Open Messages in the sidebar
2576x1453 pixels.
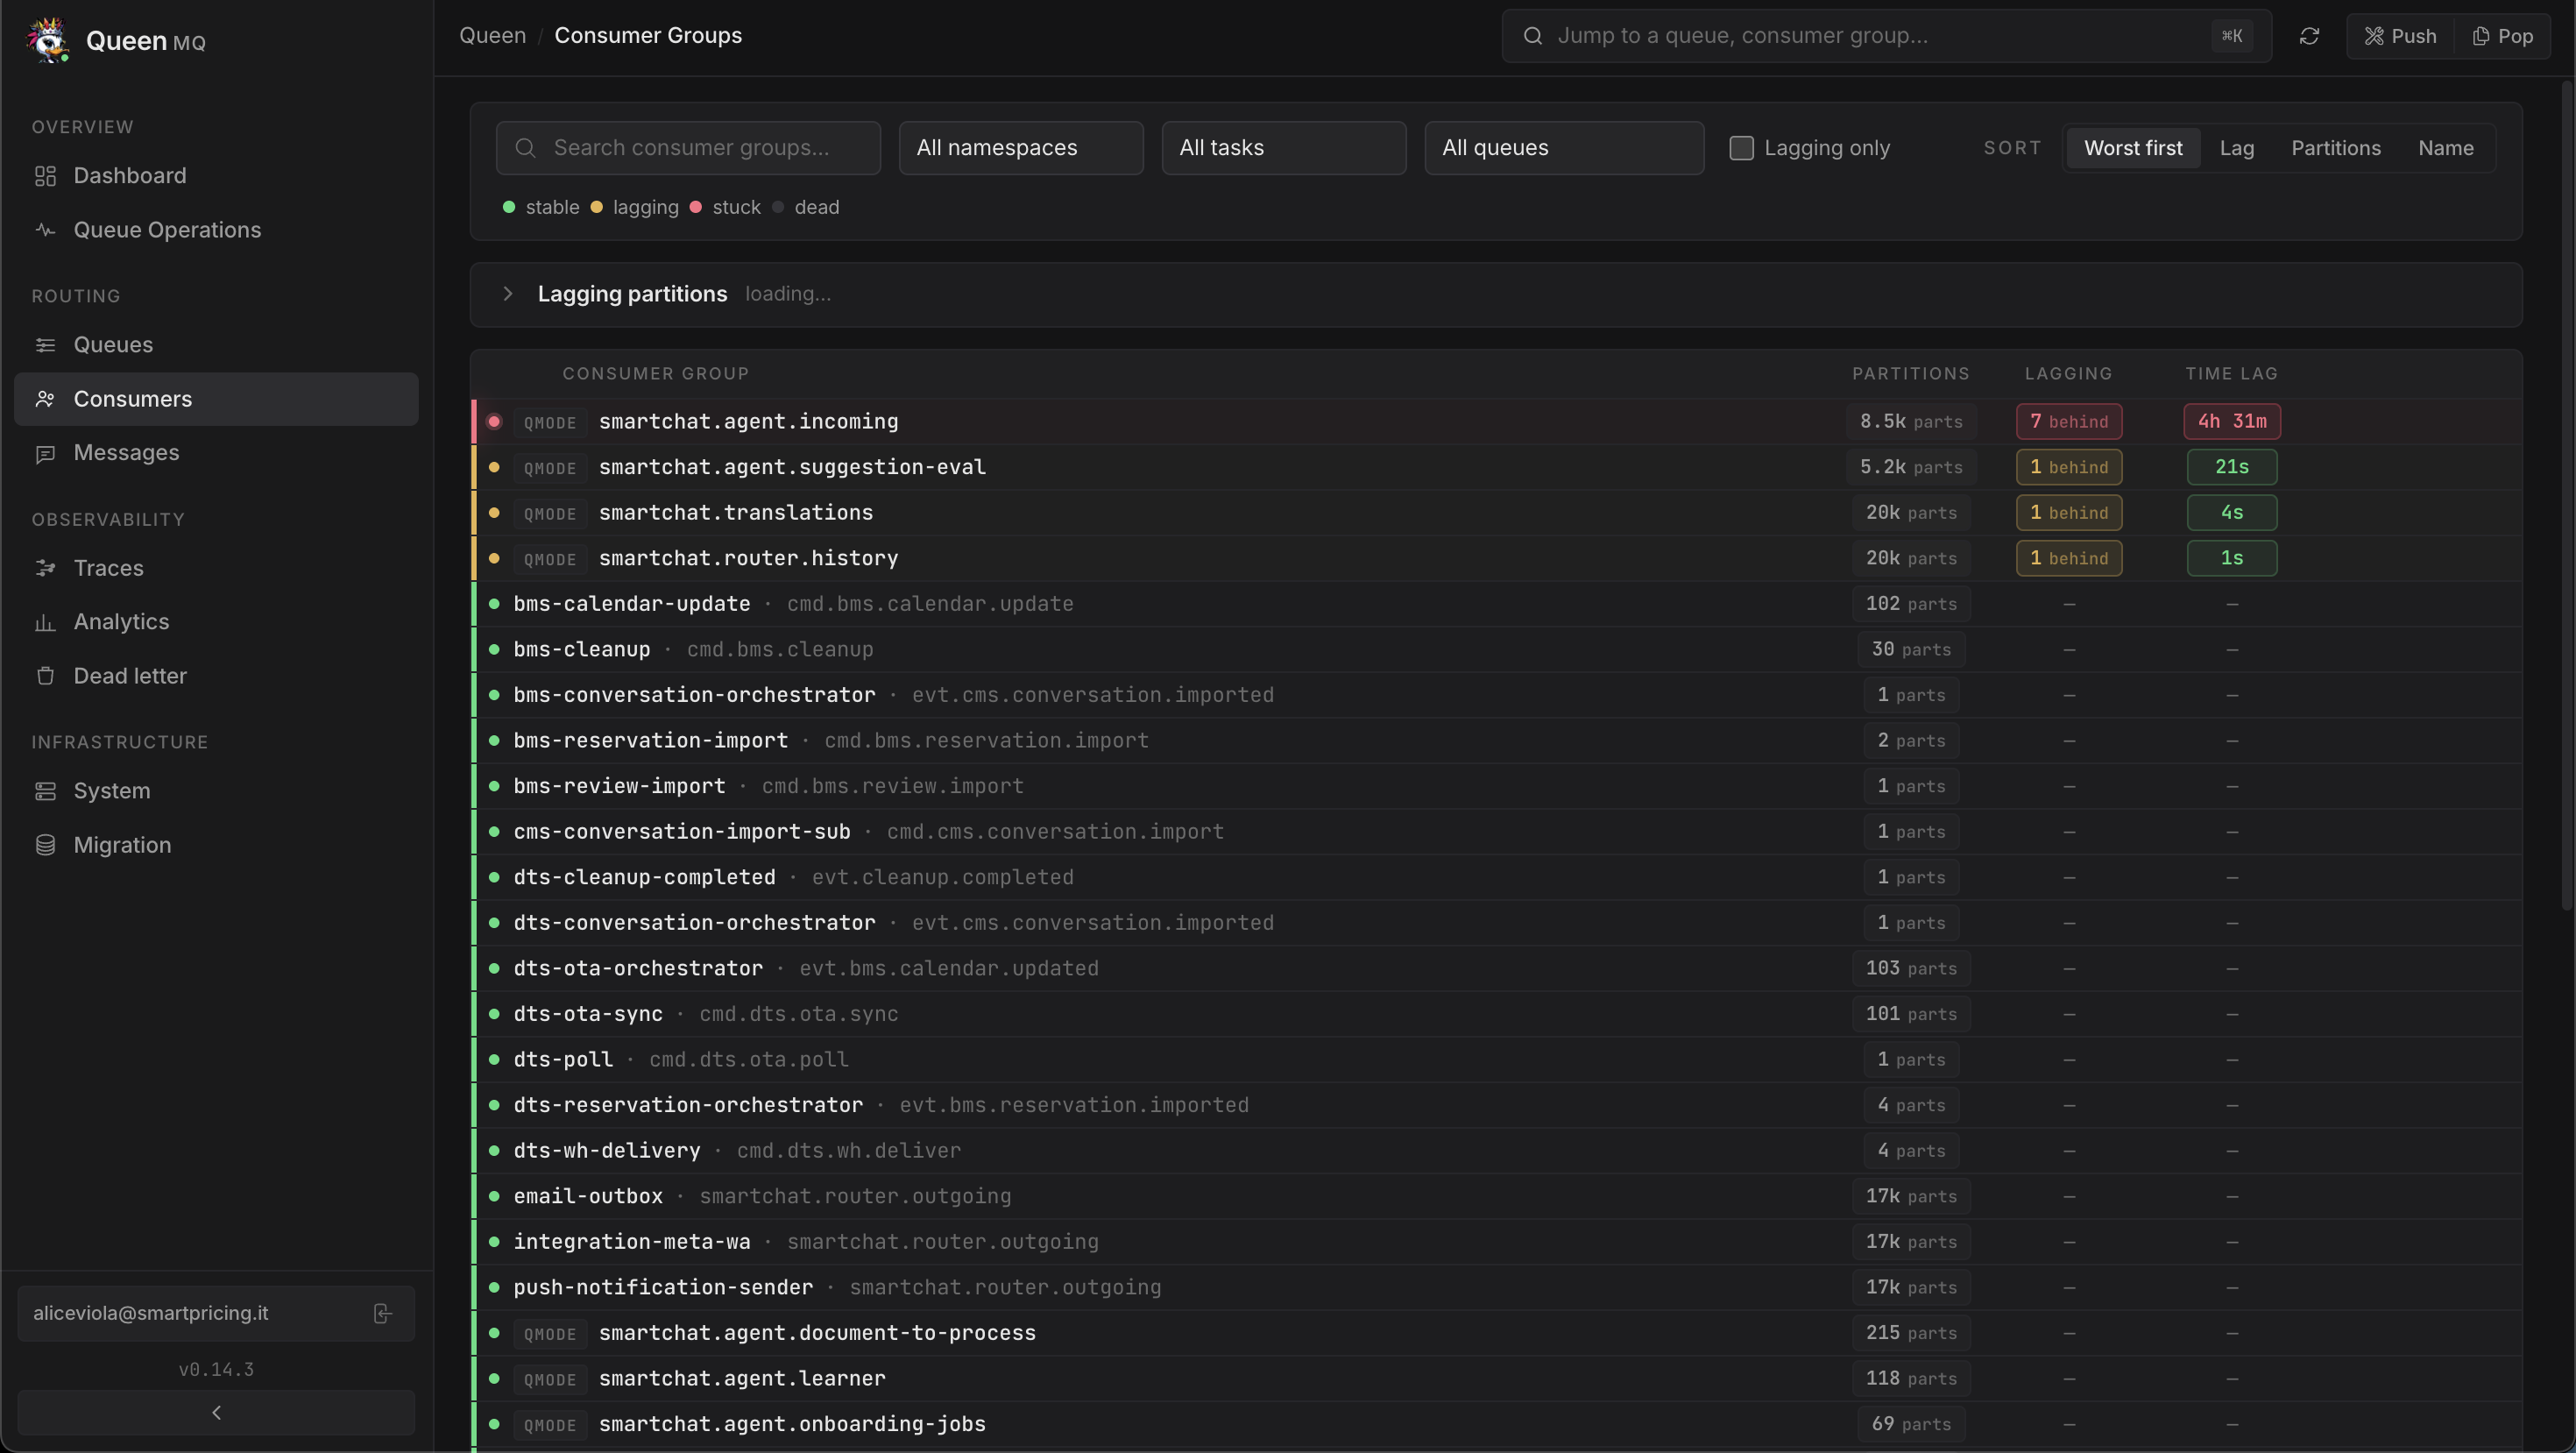coord(216,453)
